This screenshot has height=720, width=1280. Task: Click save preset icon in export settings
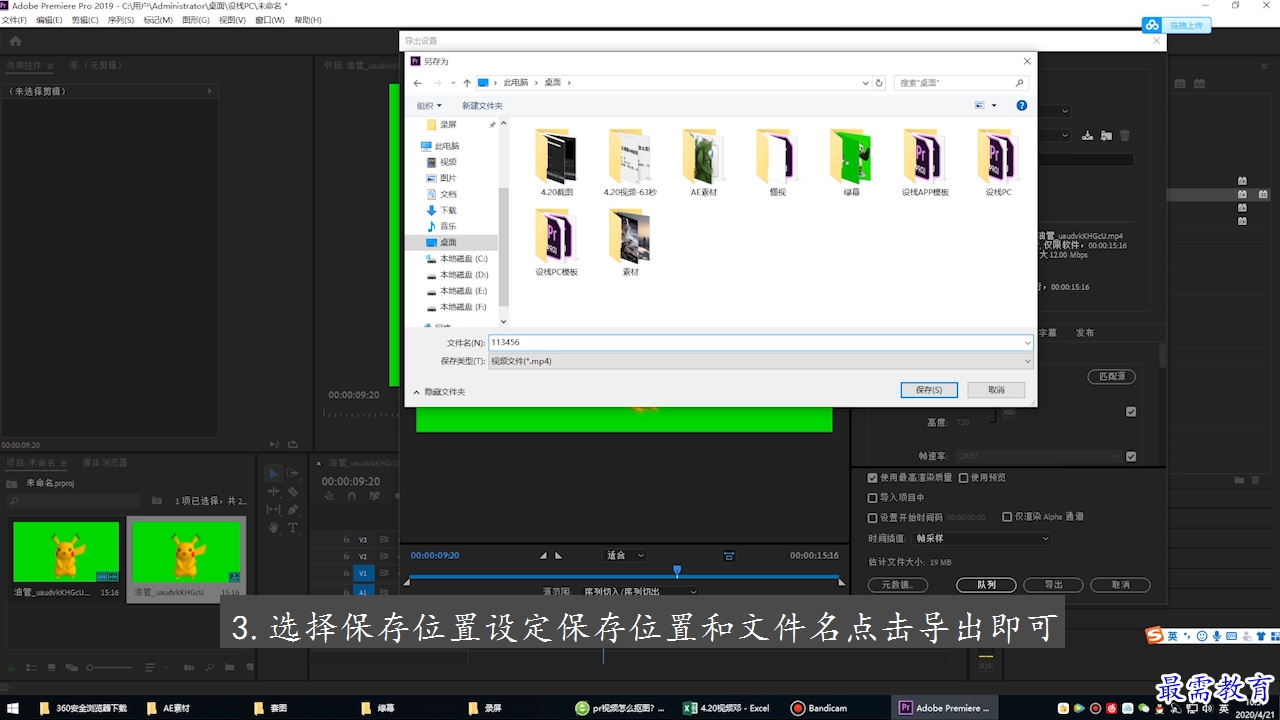[x=1088, y=136]
